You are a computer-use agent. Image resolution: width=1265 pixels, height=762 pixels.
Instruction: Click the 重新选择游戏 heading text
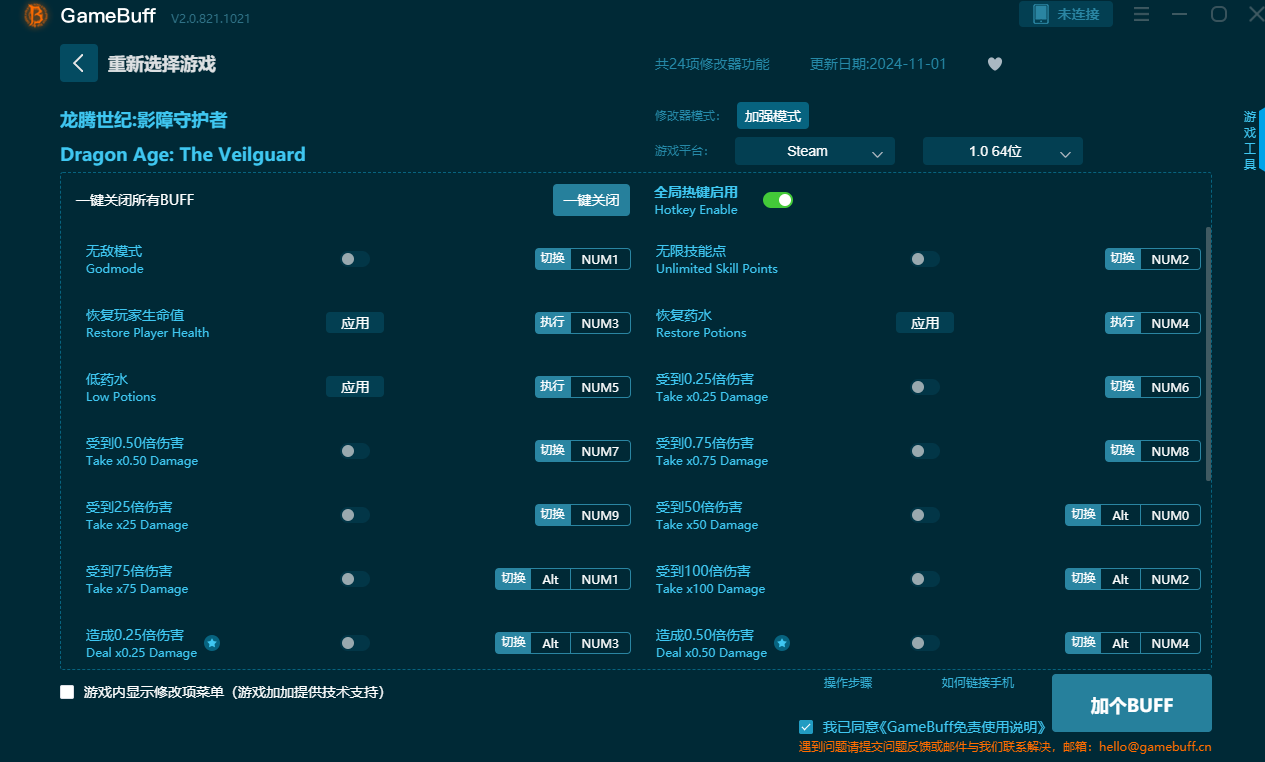[162, 64]
